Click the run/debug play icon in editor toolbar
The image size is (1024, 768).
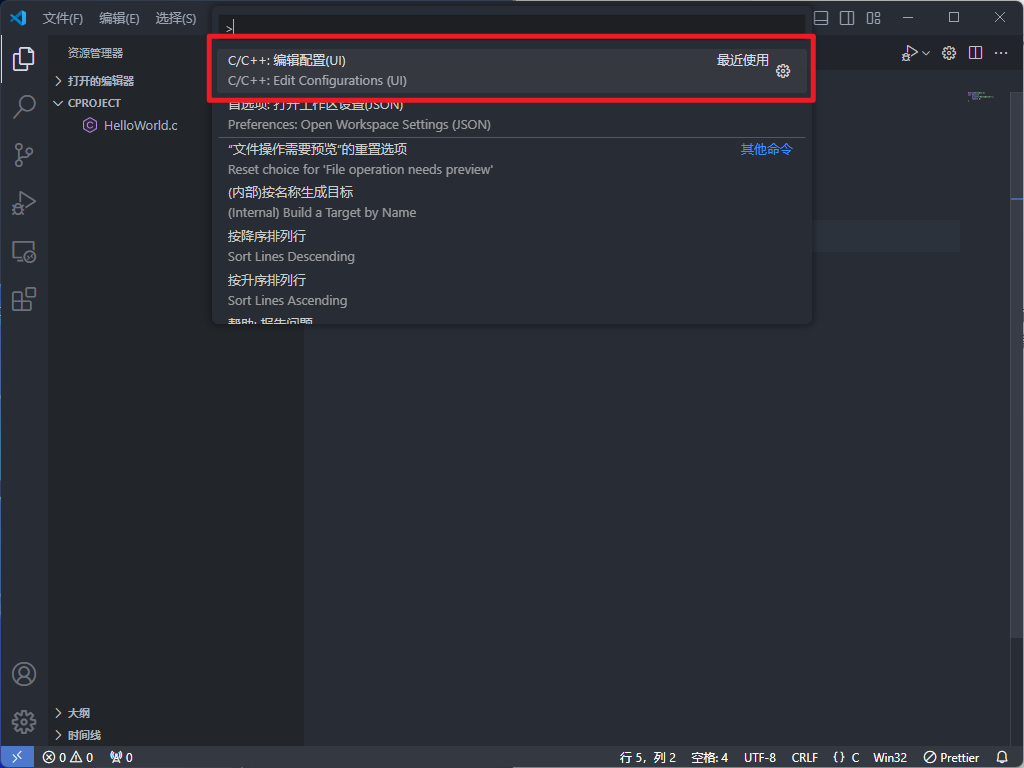(x=910, y=53)
